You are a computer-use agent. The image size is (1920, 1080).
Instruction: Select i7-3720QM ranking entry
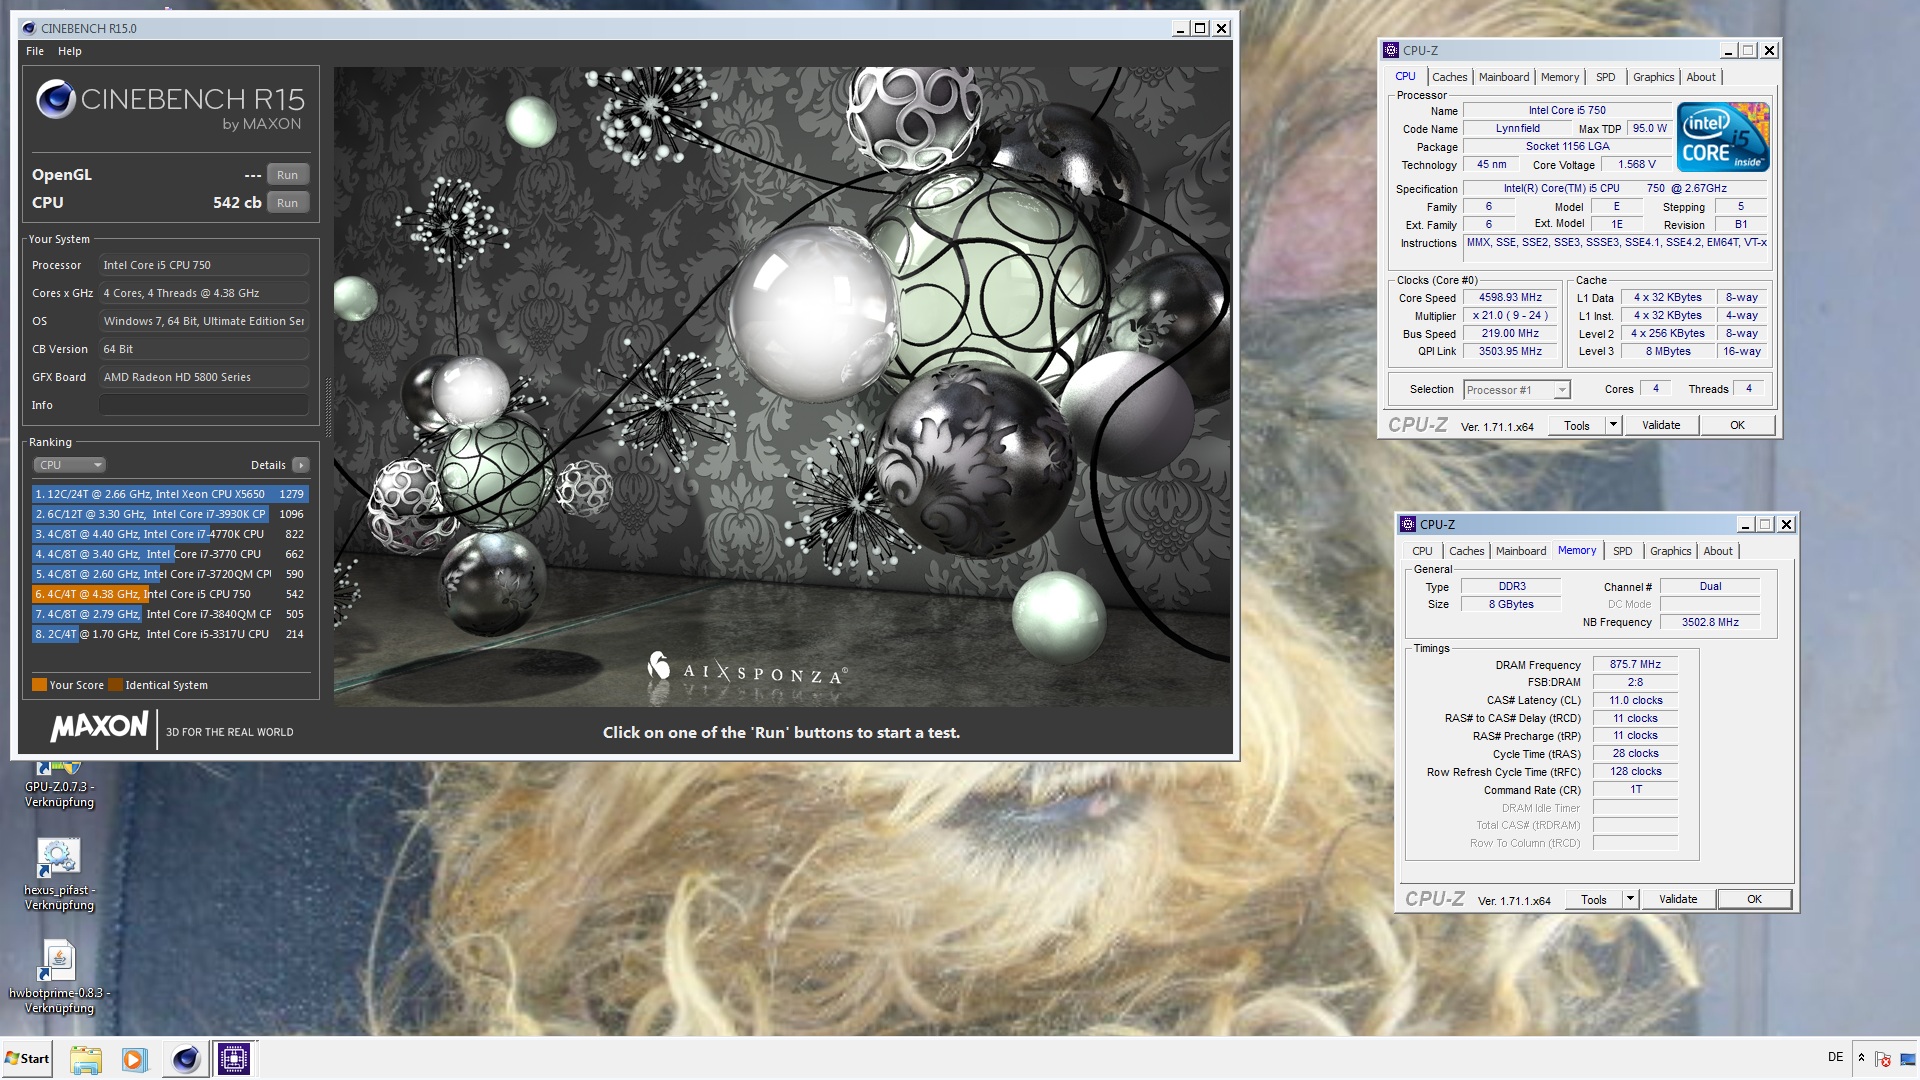(x=170, y=574)
